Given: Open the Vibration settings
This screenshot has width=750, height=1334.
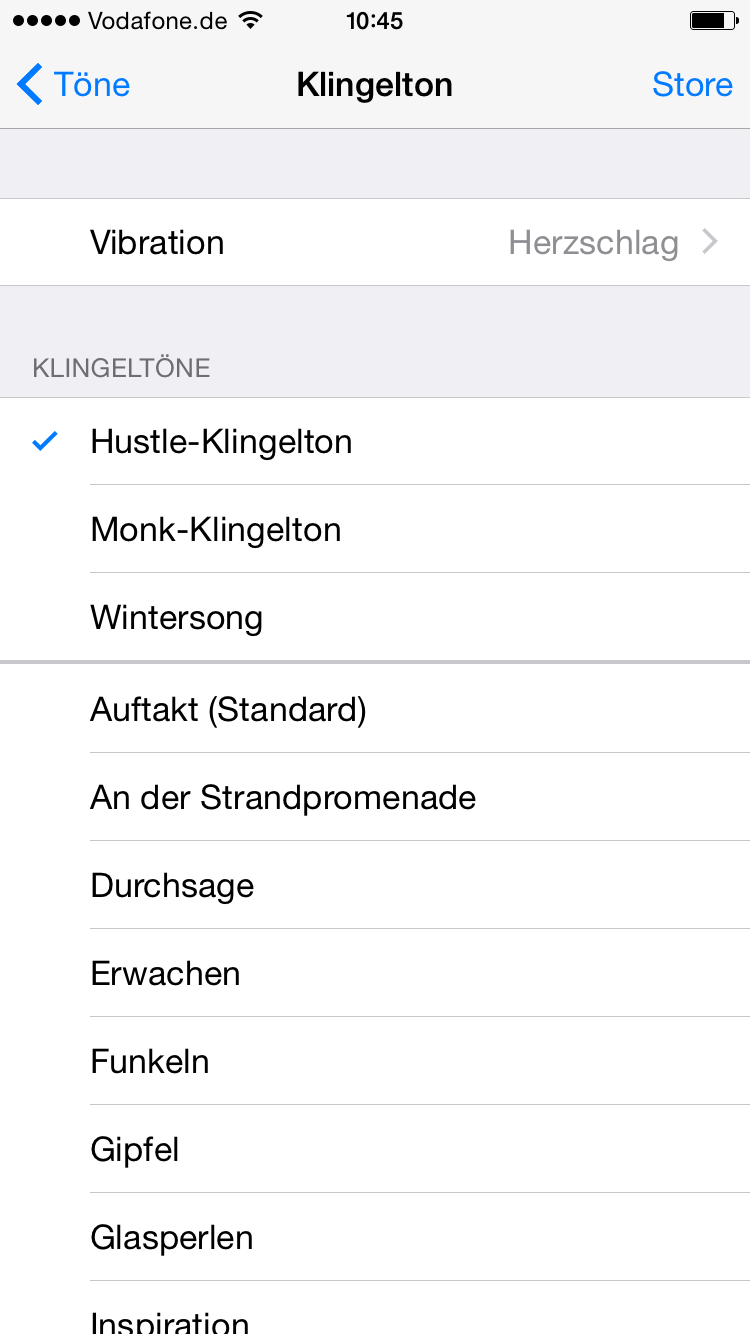Looking at the screenshot, I should pos(375,241).
